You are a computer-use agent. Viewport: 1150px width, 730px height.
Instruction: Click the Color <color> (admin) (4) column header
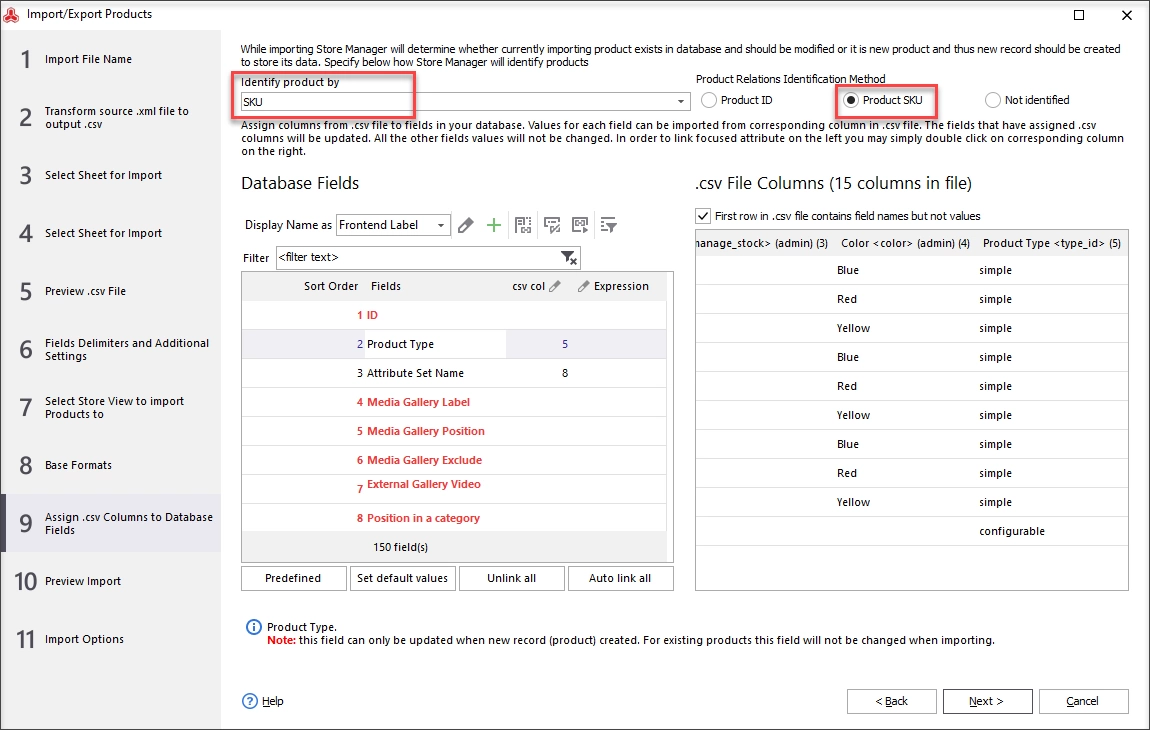[x=905, y=243]
